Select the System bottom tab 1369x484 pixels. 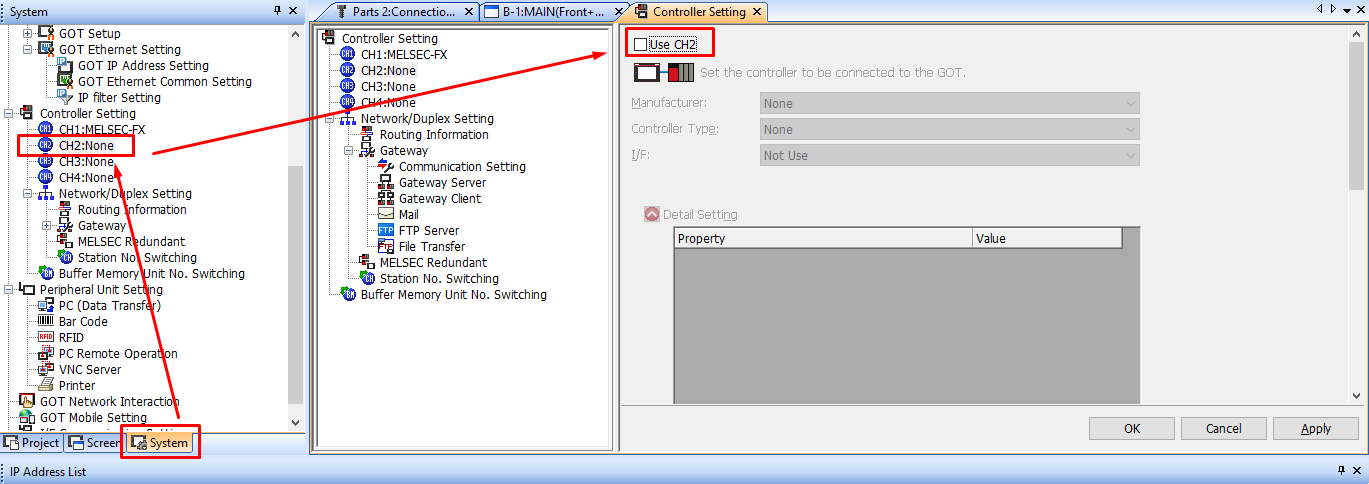pos(160,442)
